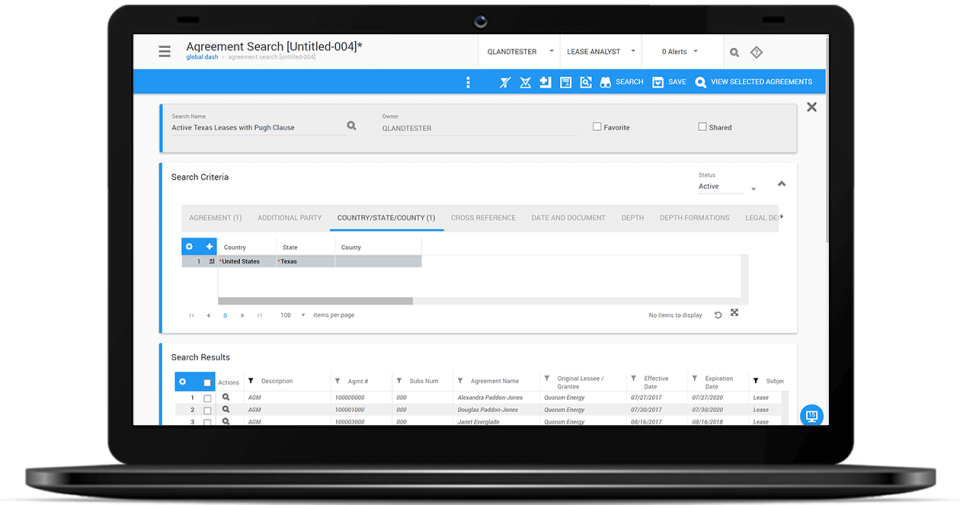Switch to DEPTH FORMATIONS tab

pos(694,218)
